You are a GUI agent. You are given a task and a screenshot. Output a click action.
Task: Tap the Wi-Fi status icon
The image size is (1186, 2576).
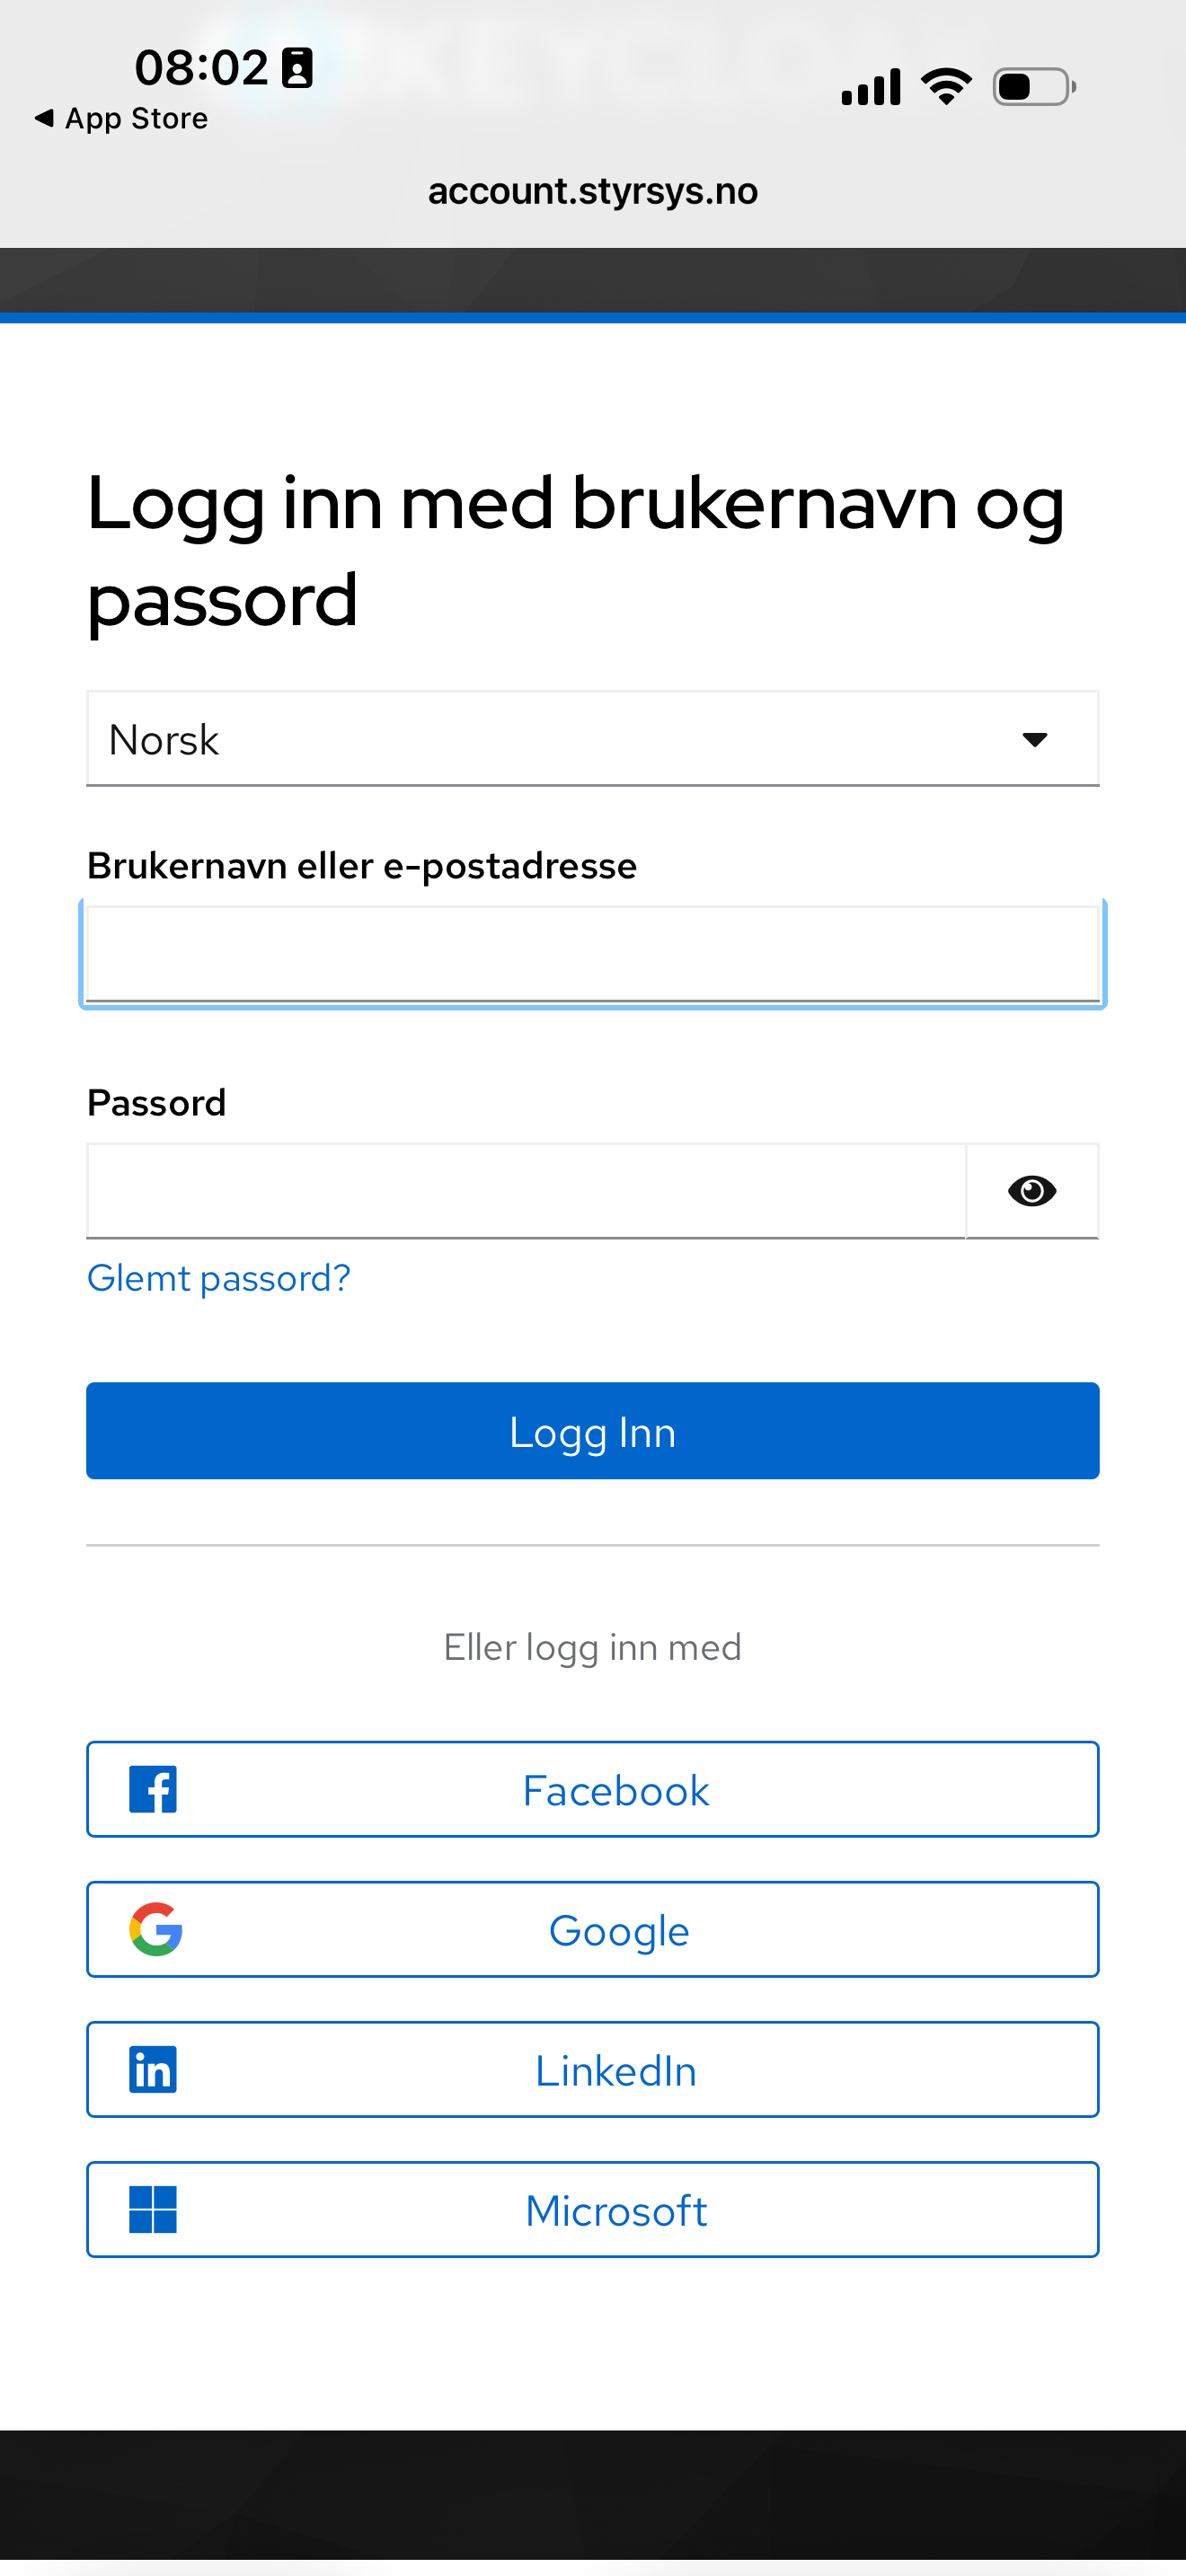[x=946, y=87]
